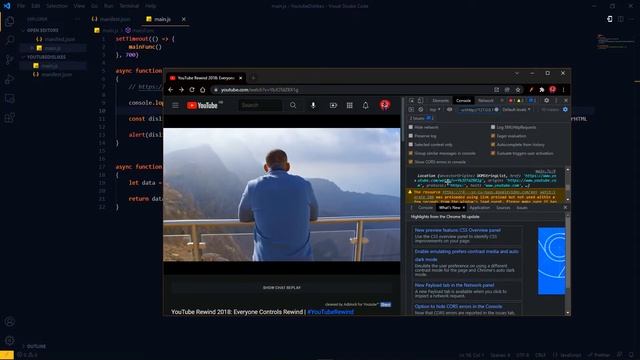This screenshot has height=360, width=640.
Task: Open Extensions view in VS Code activity bar
Action: (x=10, y=118)
